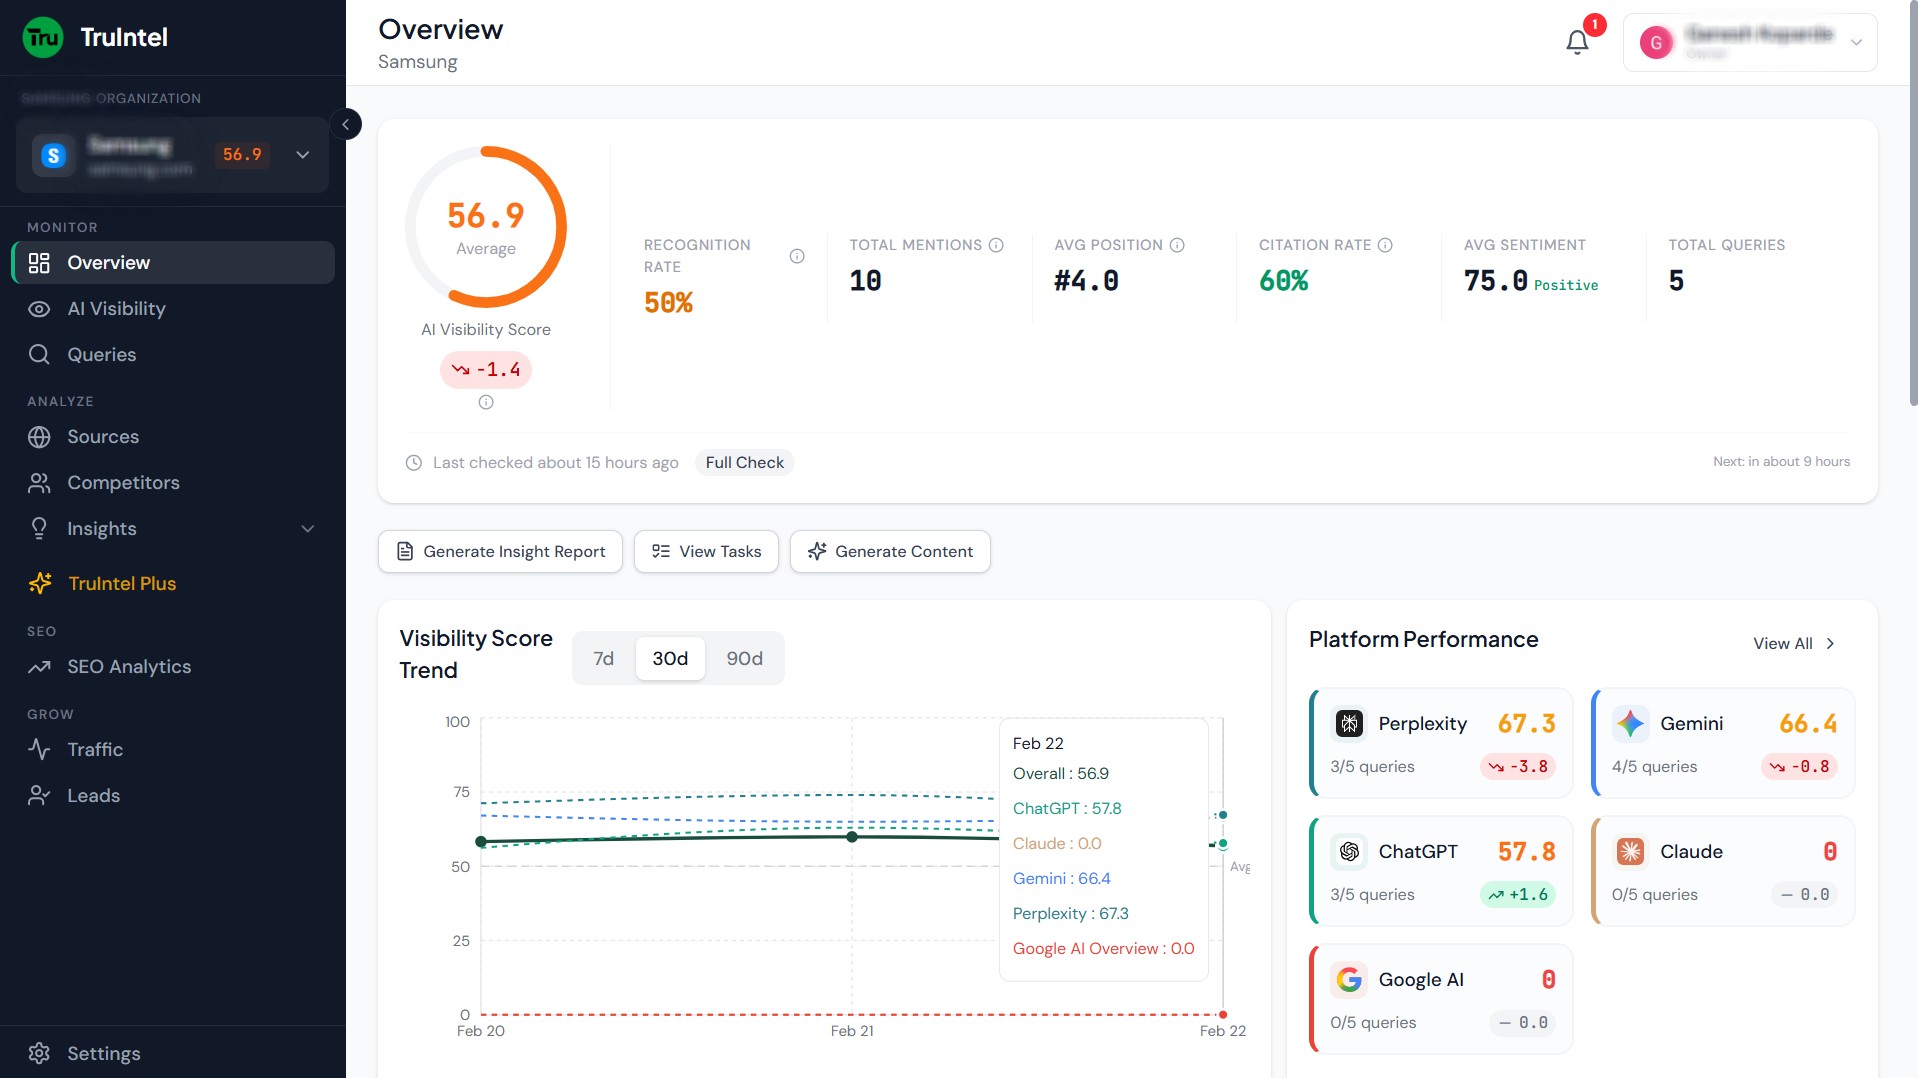Expand the Insights submenu chevron
The height and width of the screenshot is (1078, 1918).
[308, 529]
